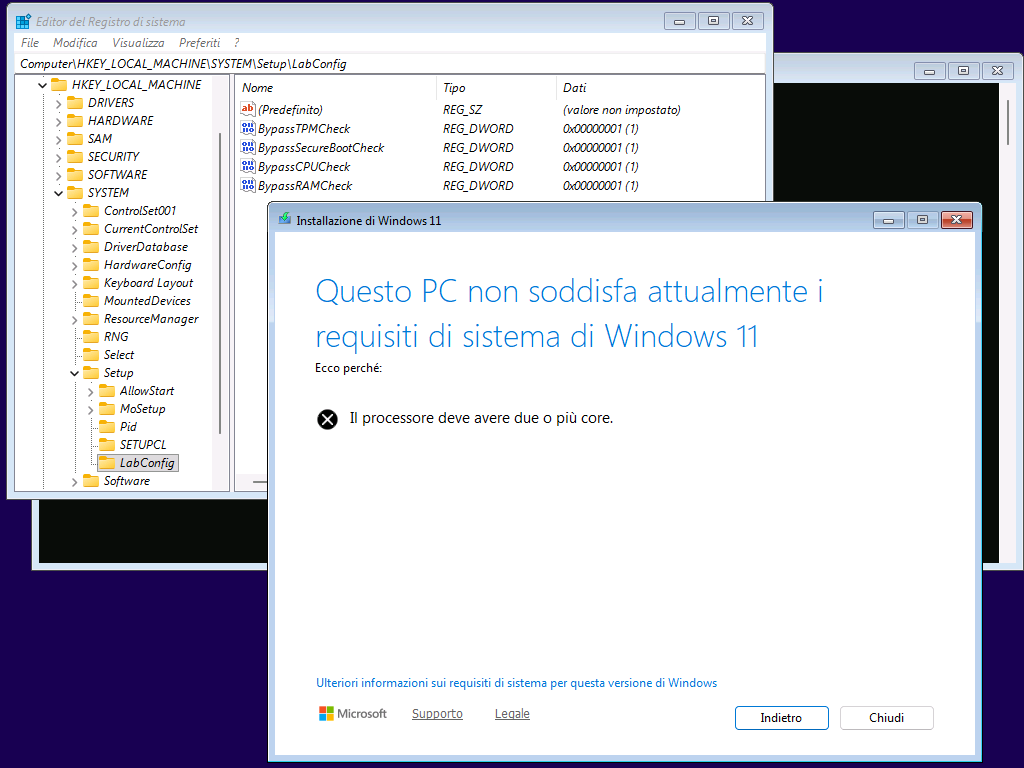The width and height of the screenshot is (1024, 768).
Task: Click the BypassTPMCheck DWORD value icon
Action: (x=248, y=129)
